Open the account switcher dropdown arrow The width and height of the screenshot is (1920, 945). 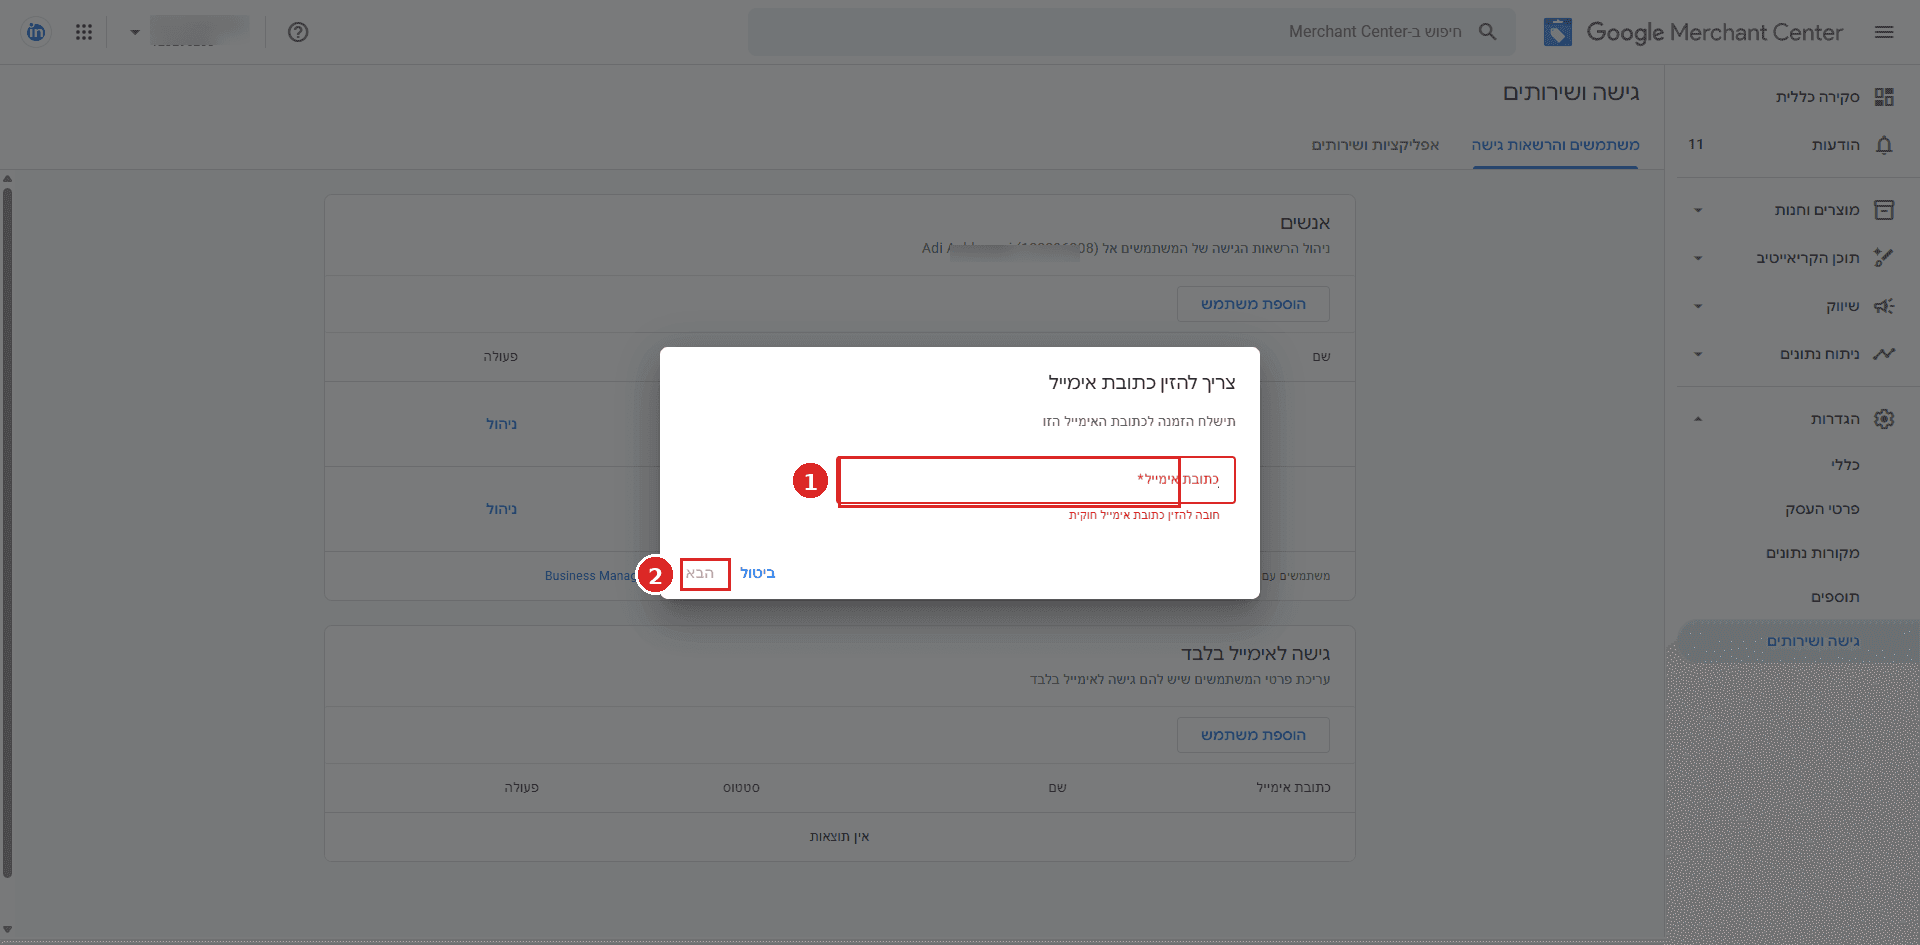coord(135,32)
